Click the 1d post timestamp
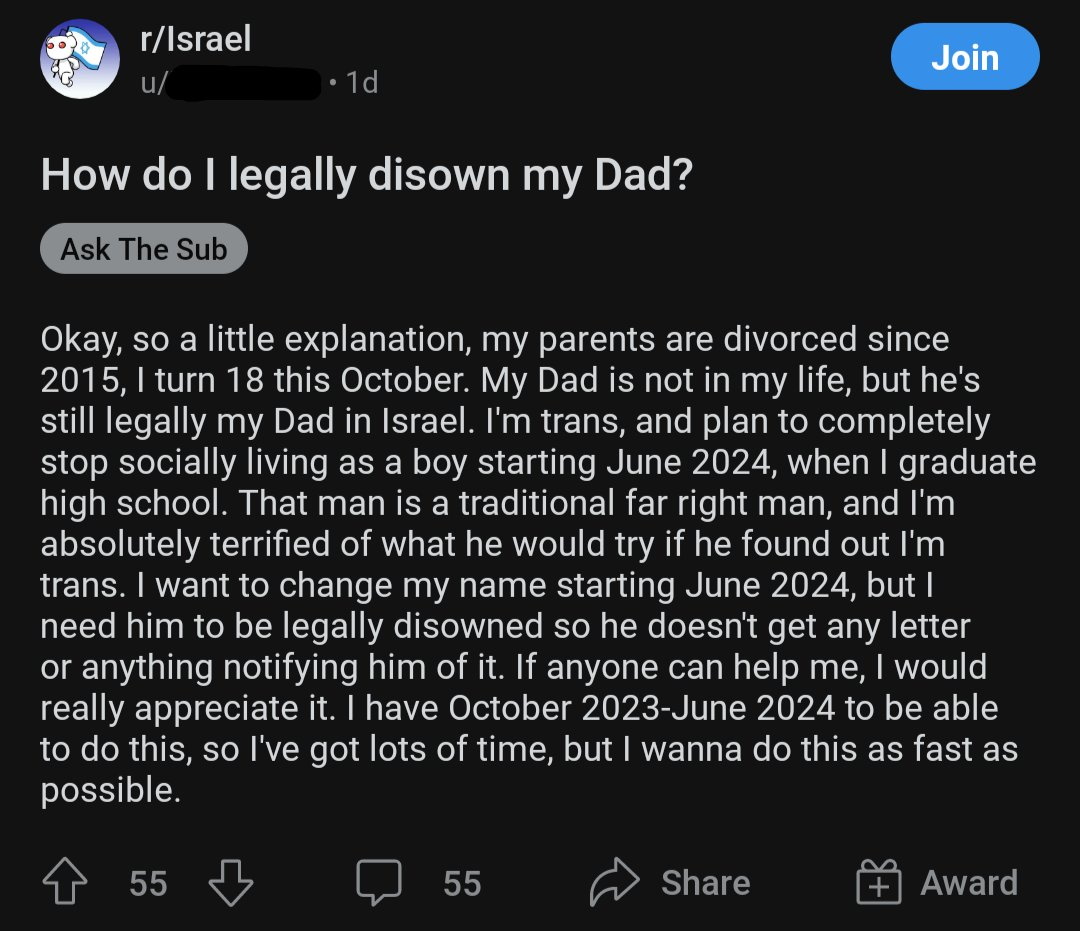Image resolution: width=1080 pixels, height=931 pixels. pyautogui.click(x=362, y=83)
